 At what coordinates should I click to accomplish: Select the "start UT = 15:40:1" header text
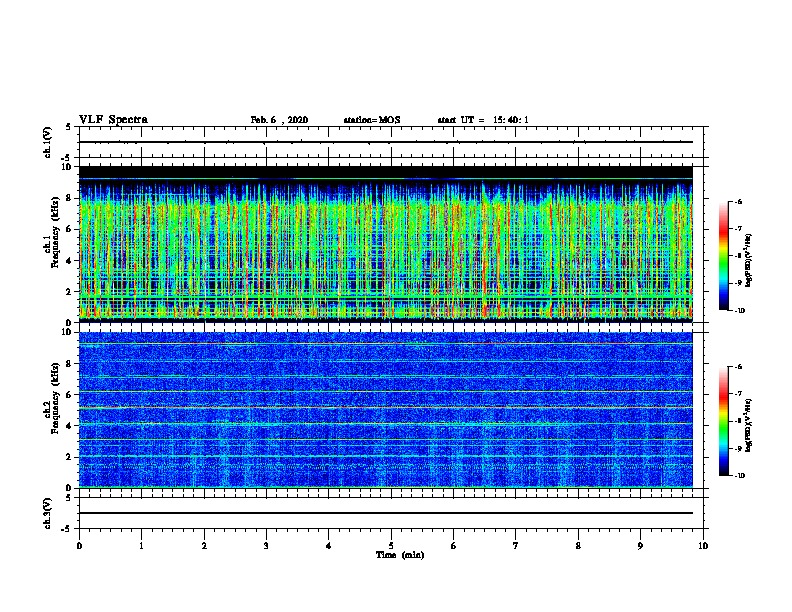point(483,120)
